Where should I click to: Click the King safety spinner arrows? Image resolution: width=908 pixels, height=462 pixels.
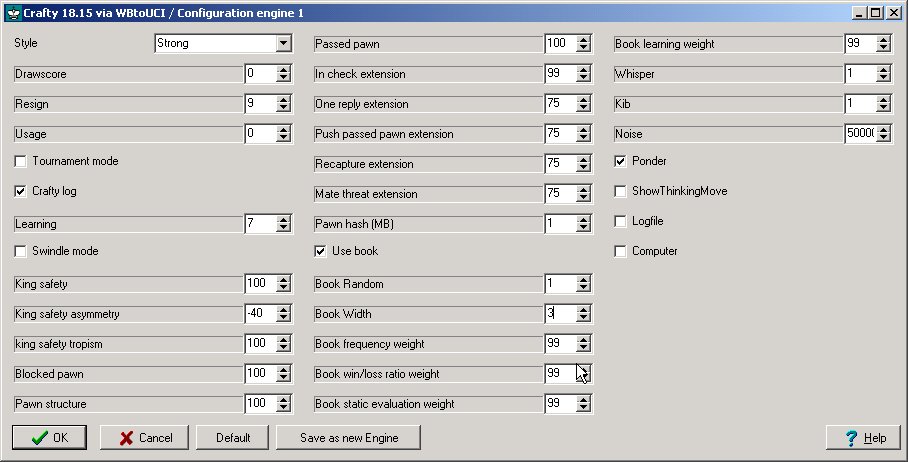click(283, 284)
